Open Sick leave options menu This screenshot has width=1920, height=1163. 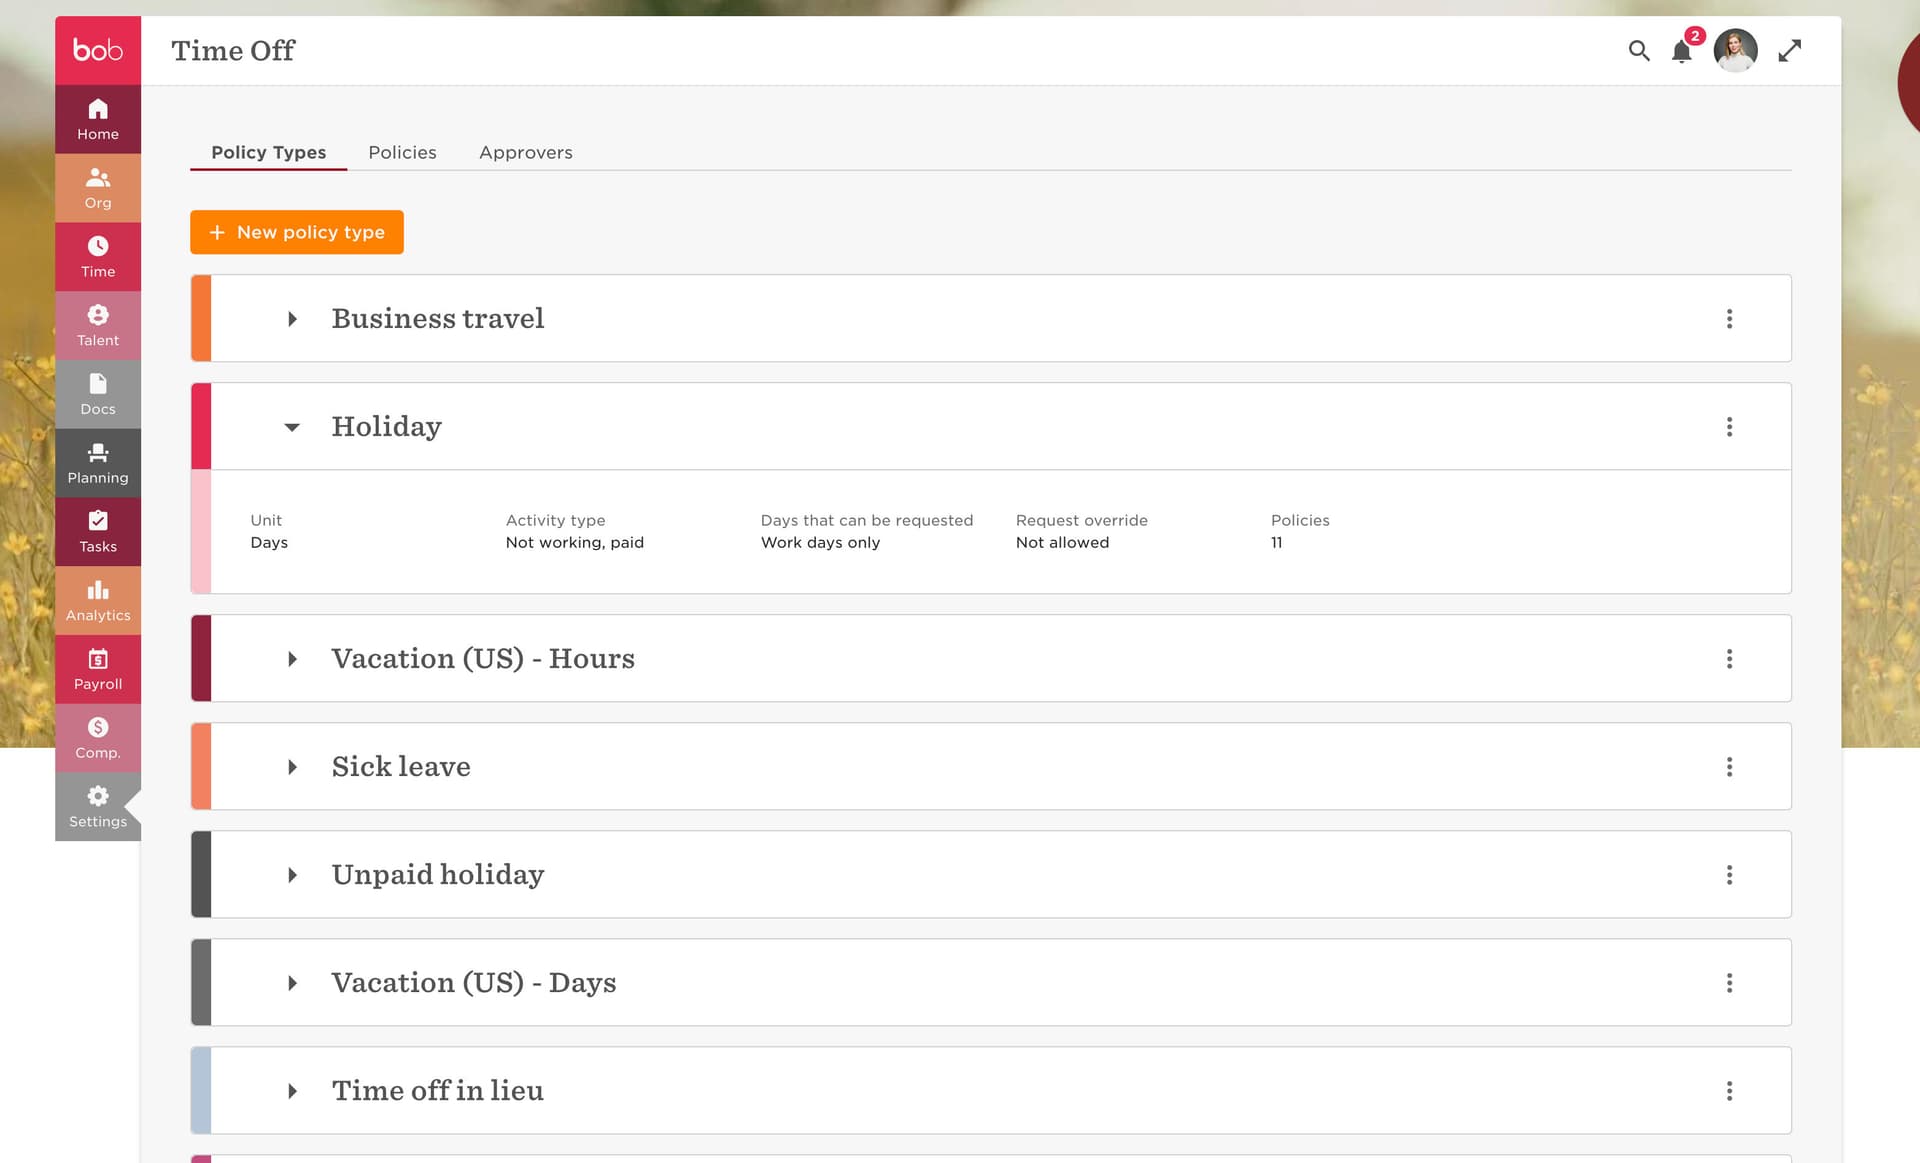point(1729,767)
